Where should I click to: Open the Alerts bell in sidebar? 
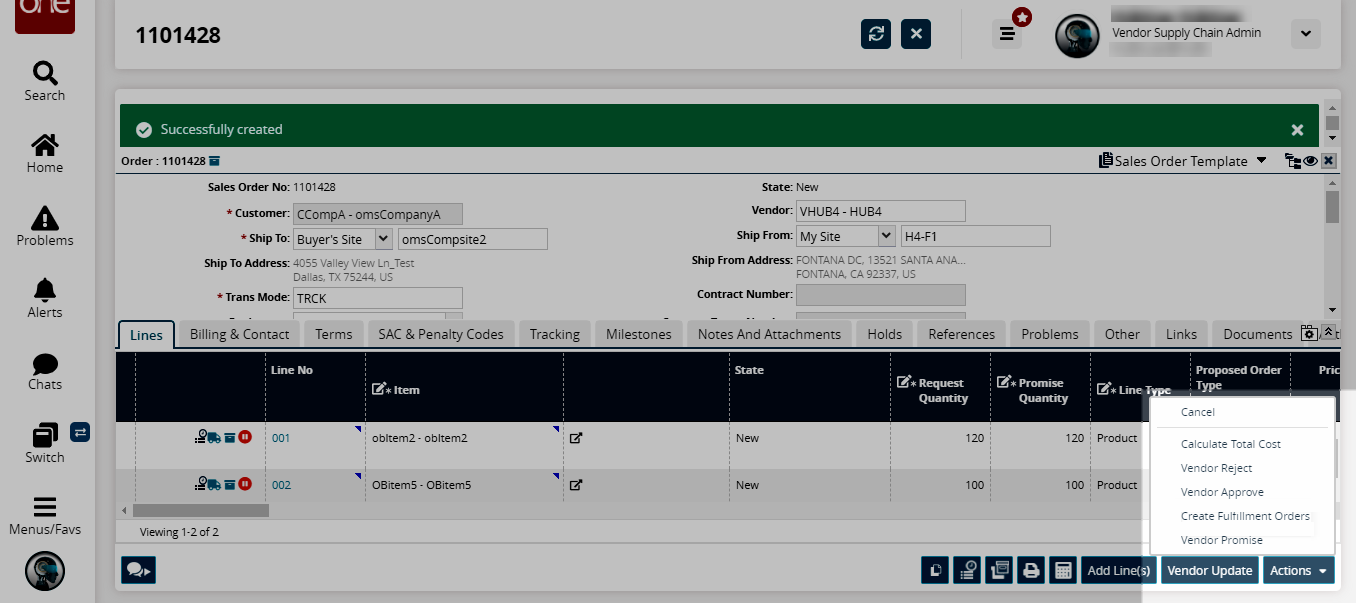tap(45, 298)
